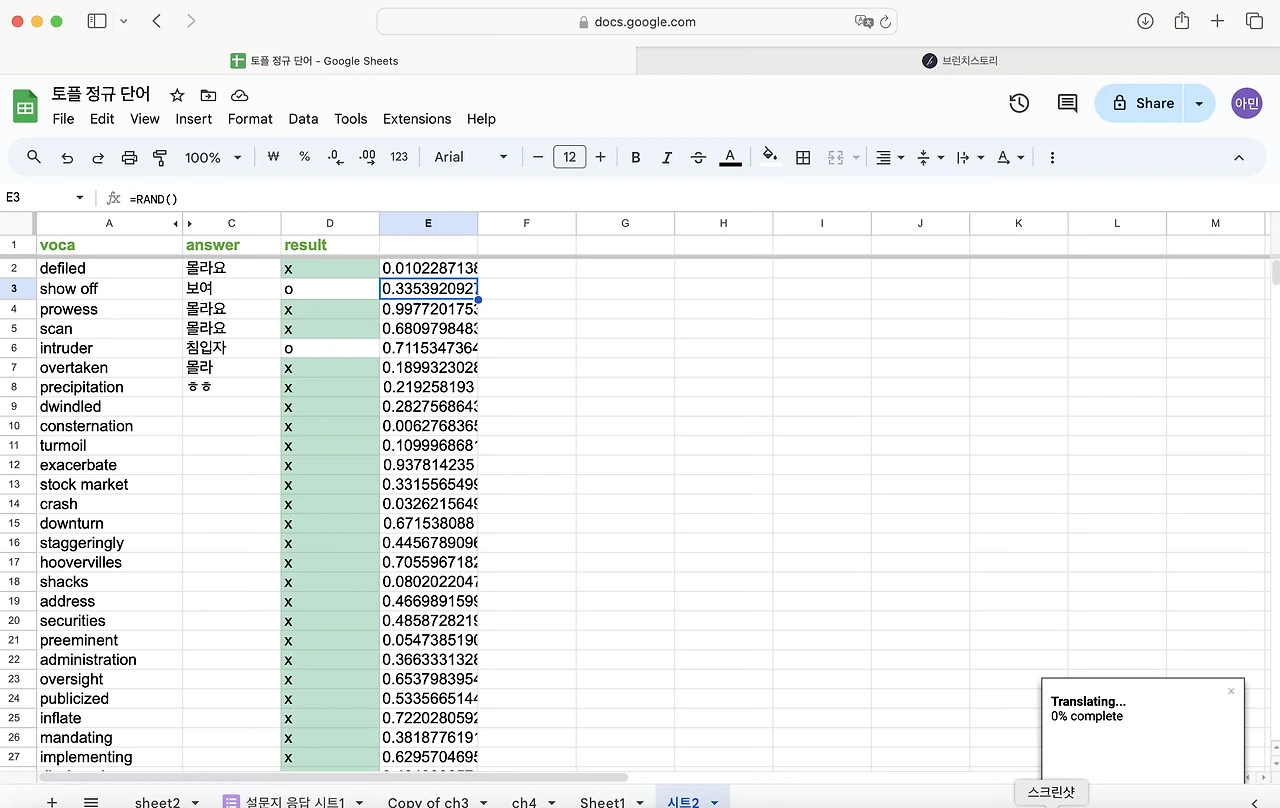
Task: Open the borders tool
Action: 802,157
